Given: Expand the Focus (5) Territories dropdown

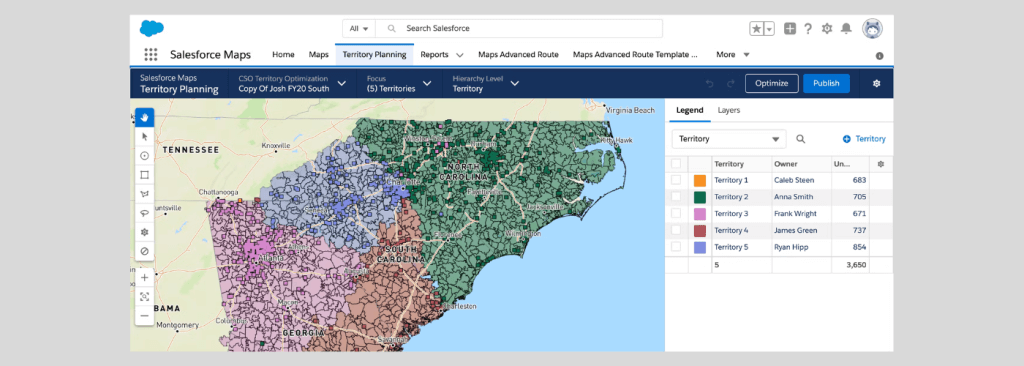Looking at the screenshot, I should [x=427, y=84].
